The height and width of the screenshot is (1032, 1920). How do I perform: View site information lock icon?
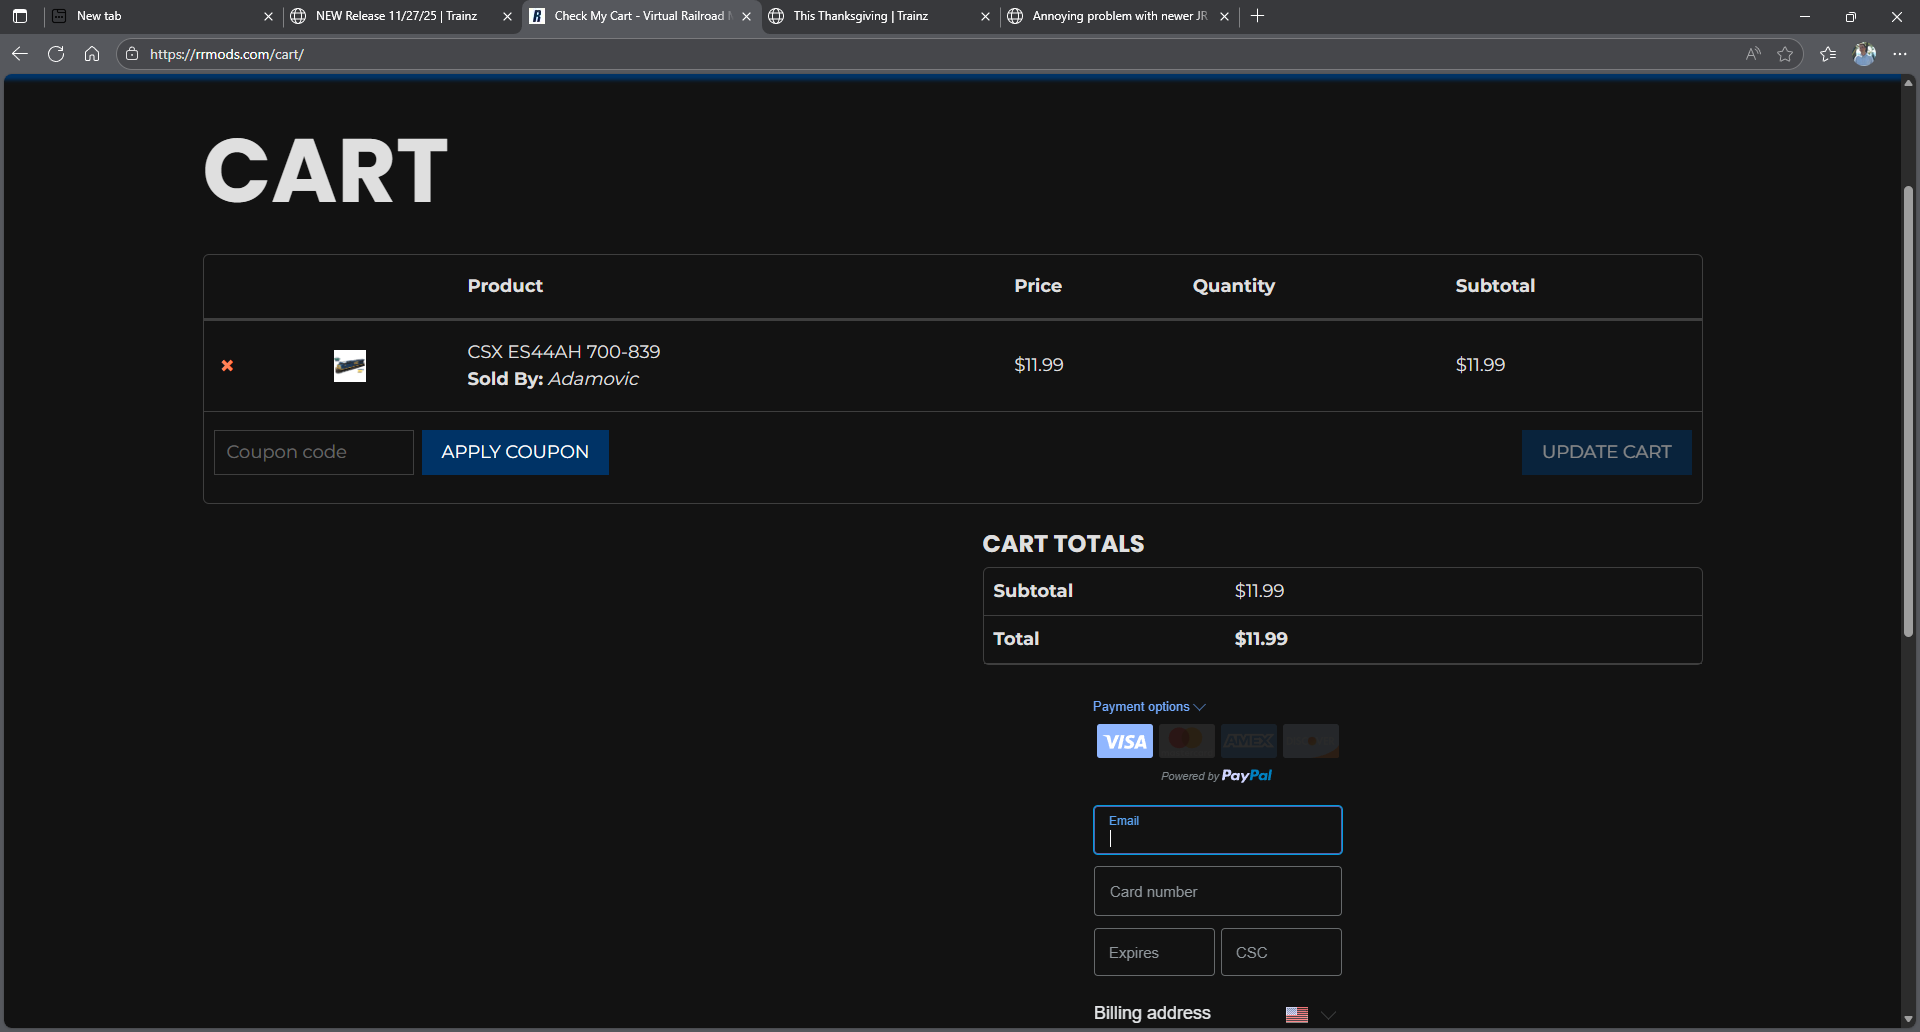click(x=132, y=54)
